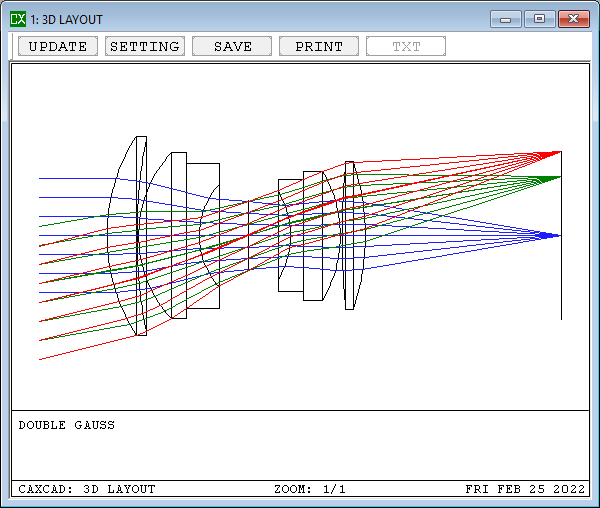The width and height of the screenshot is (600, 508).
Task: Close the 3D LAYOUT window
Action: (x=574, y=19)
